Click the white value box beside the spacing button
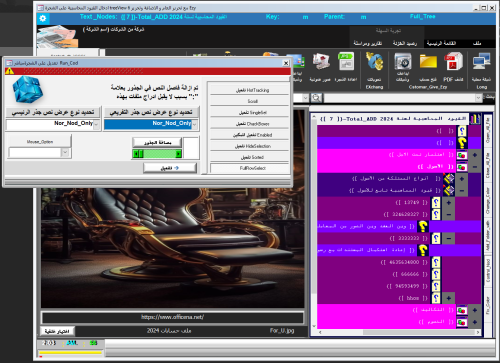 (x=191, y=147)
